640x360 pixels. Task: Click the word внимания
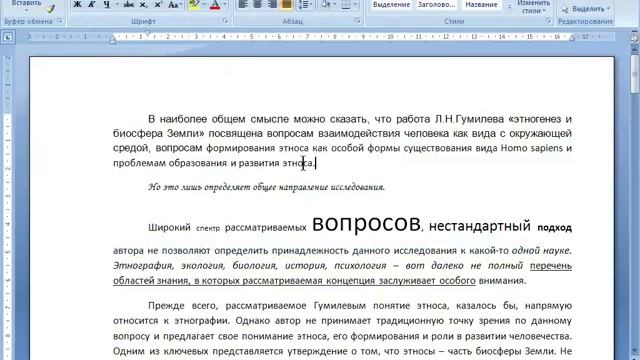click(502, 281)
